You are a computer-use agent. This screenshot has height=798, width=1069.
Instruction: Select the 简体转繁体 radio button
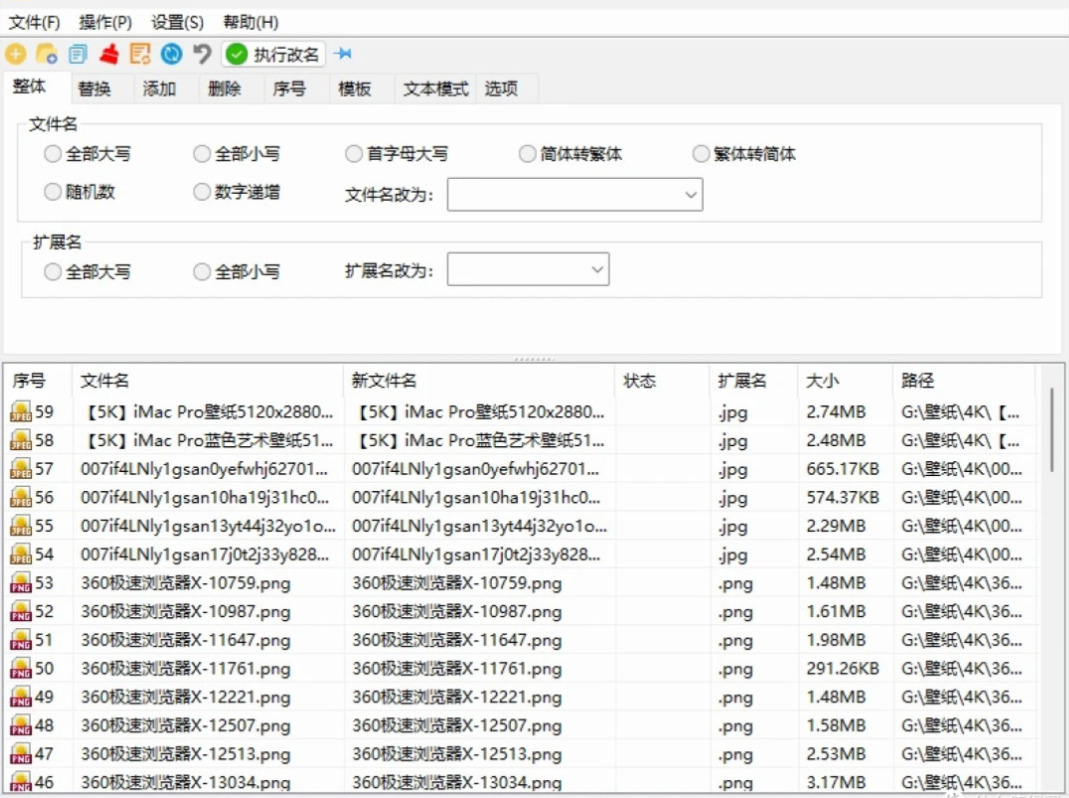click(571, 154)
